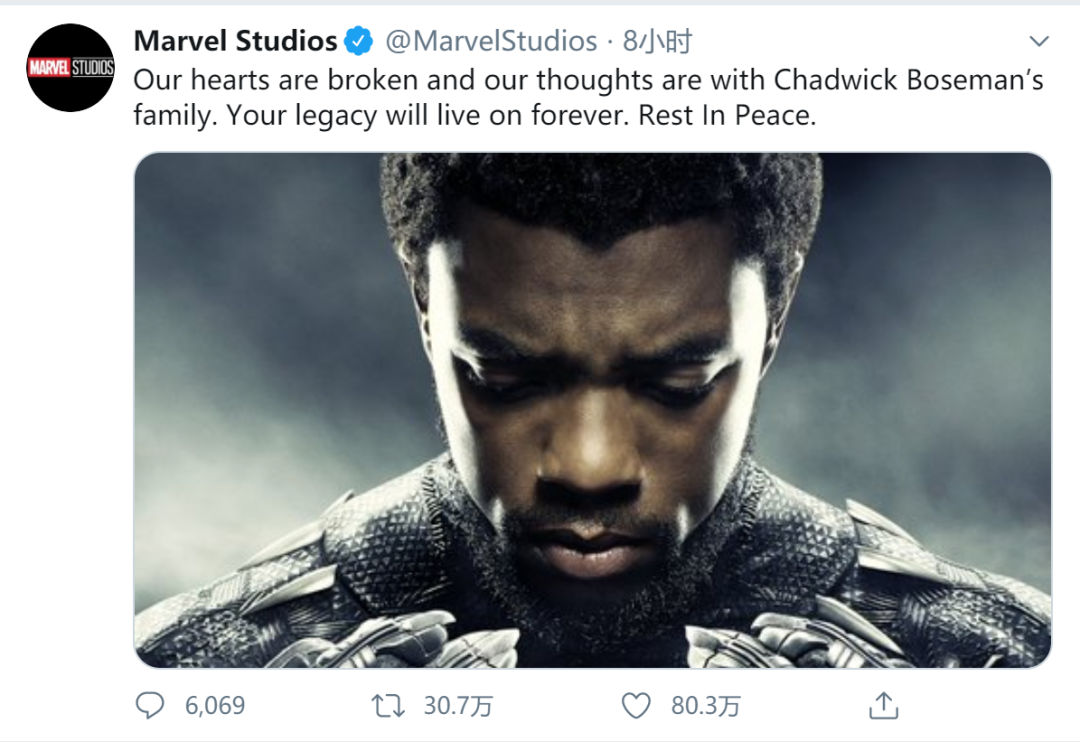Open the Black Panther tribute image
The height and width of the screenshot is (742, 1080).
pos(592,410)
